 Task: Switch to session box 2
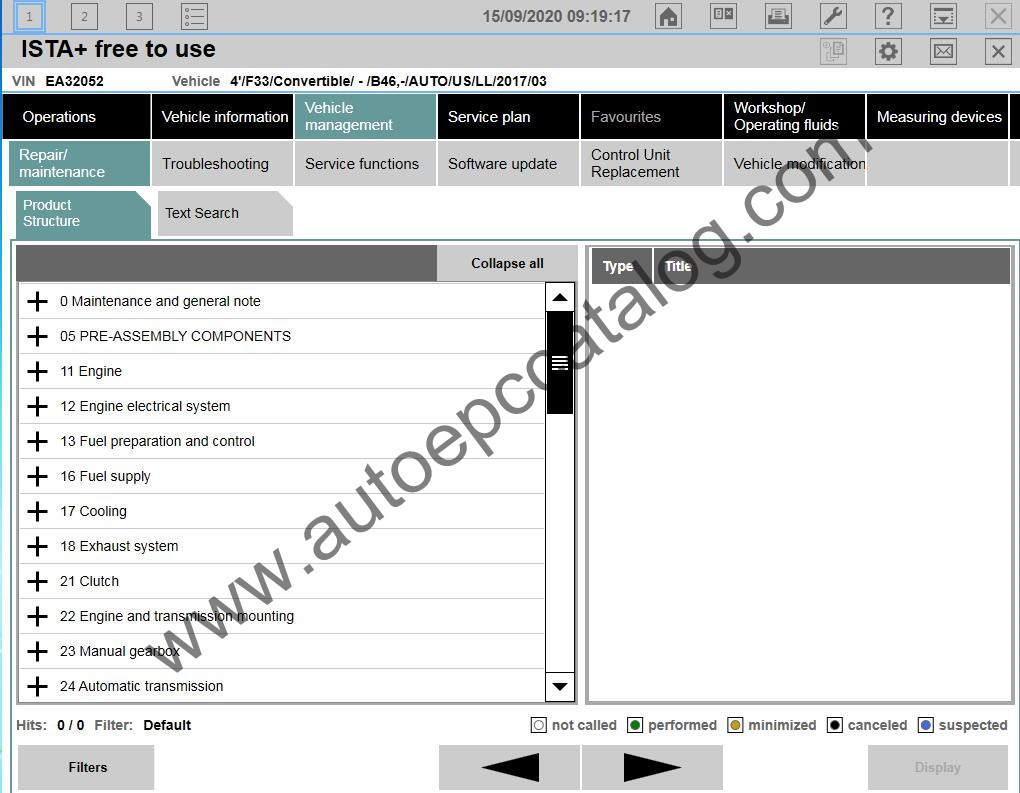[84, 16]
